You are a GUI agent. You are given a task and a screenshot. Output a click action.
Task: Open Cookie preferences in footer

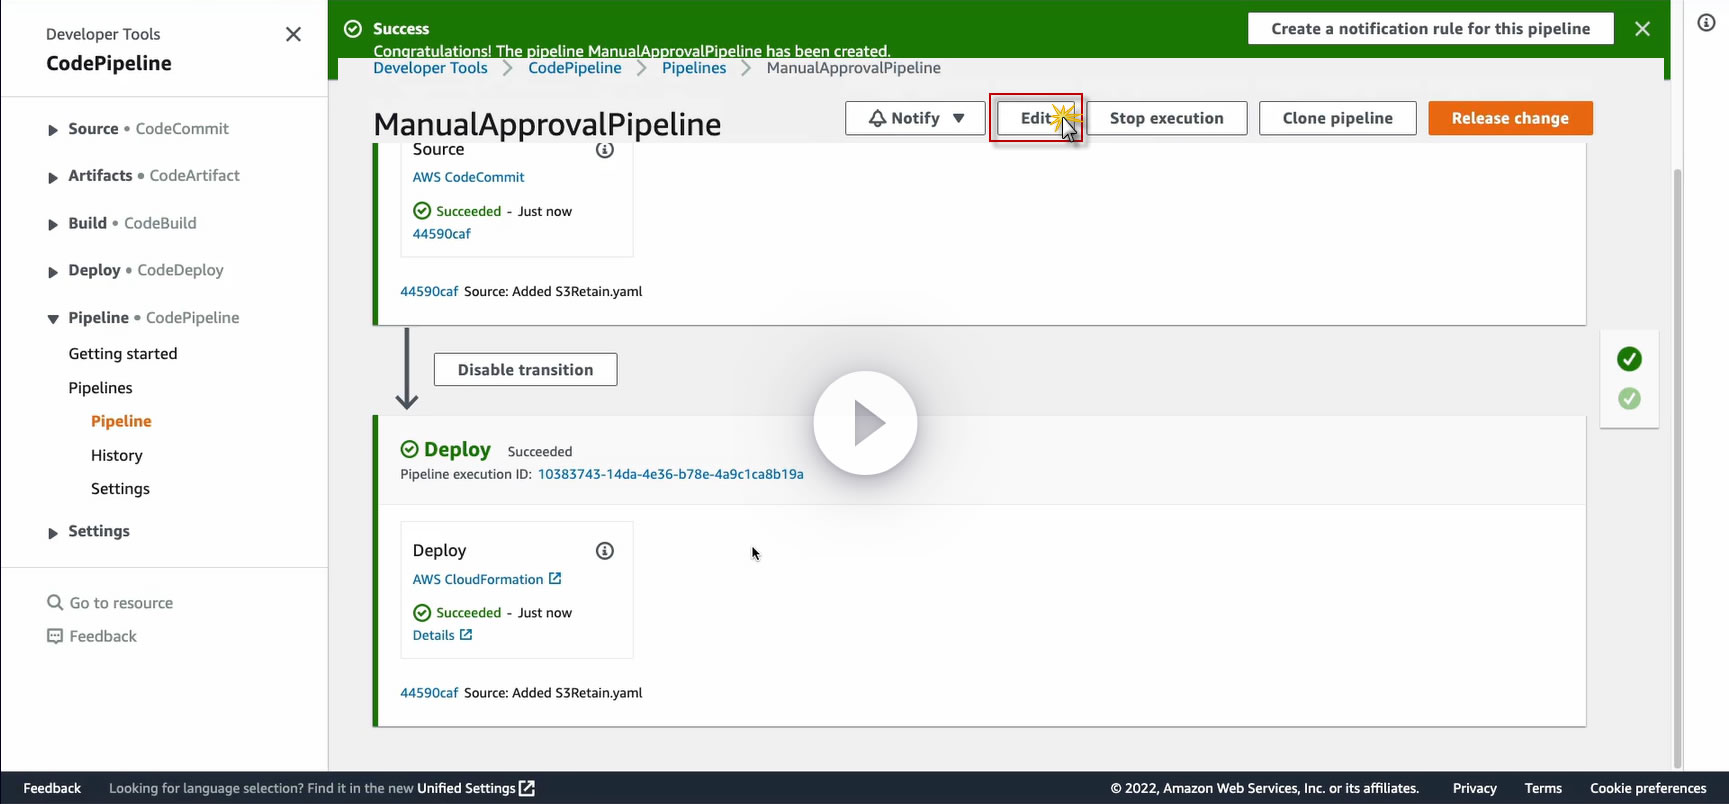coord(1648,788)
